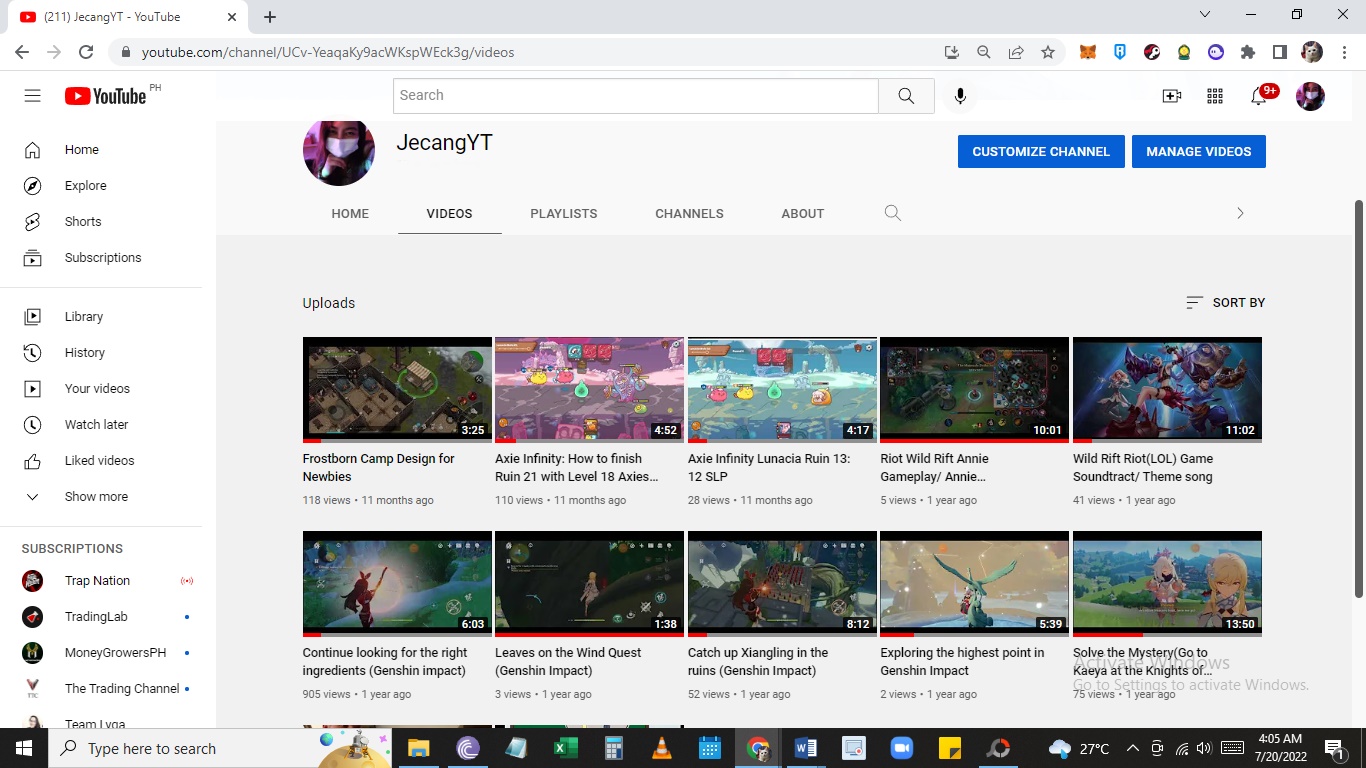Click the CUSTOMIZE CHANNEL button
1366x768 pixels.
pos(1041,152)
